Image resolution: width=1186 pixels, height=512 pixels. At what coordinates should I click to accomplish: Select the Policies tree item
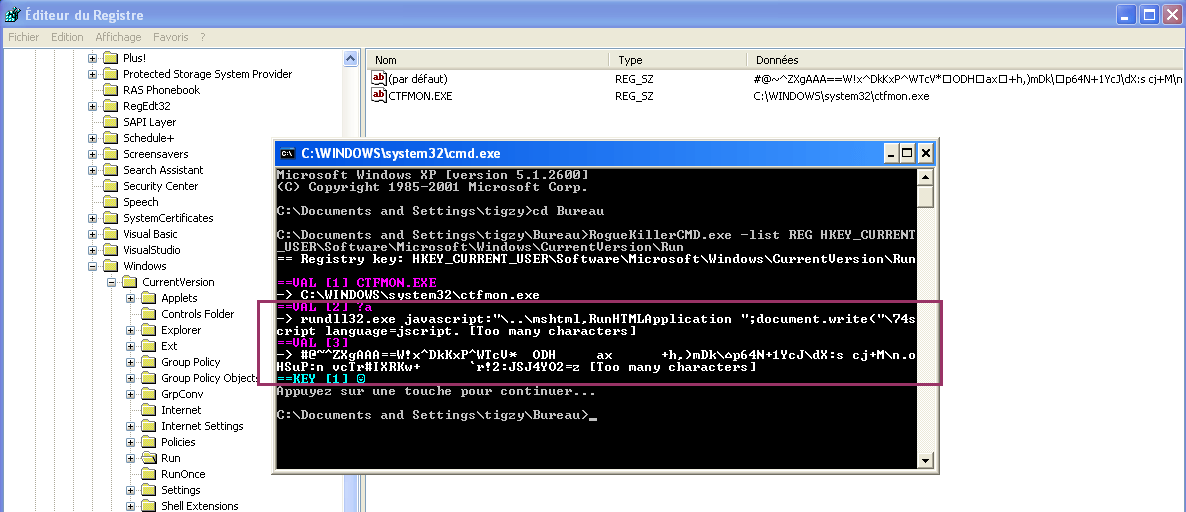[x=178, y=442]
